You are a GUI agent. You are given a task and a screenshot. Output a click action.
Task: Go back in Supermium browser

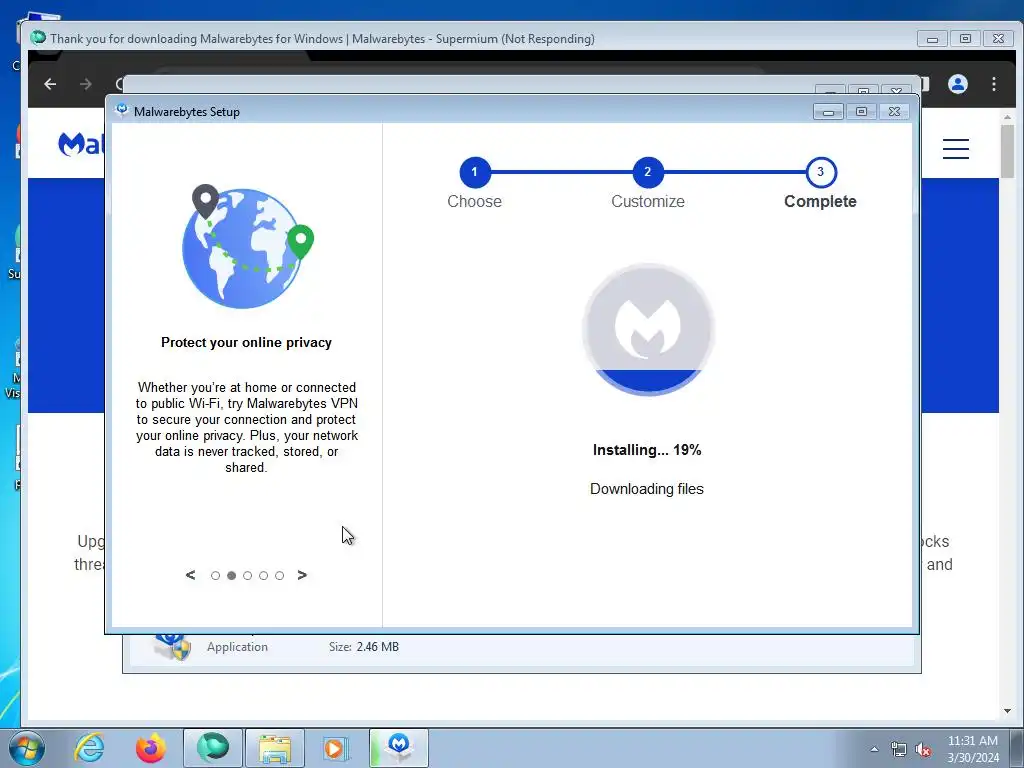click(50, 84)
